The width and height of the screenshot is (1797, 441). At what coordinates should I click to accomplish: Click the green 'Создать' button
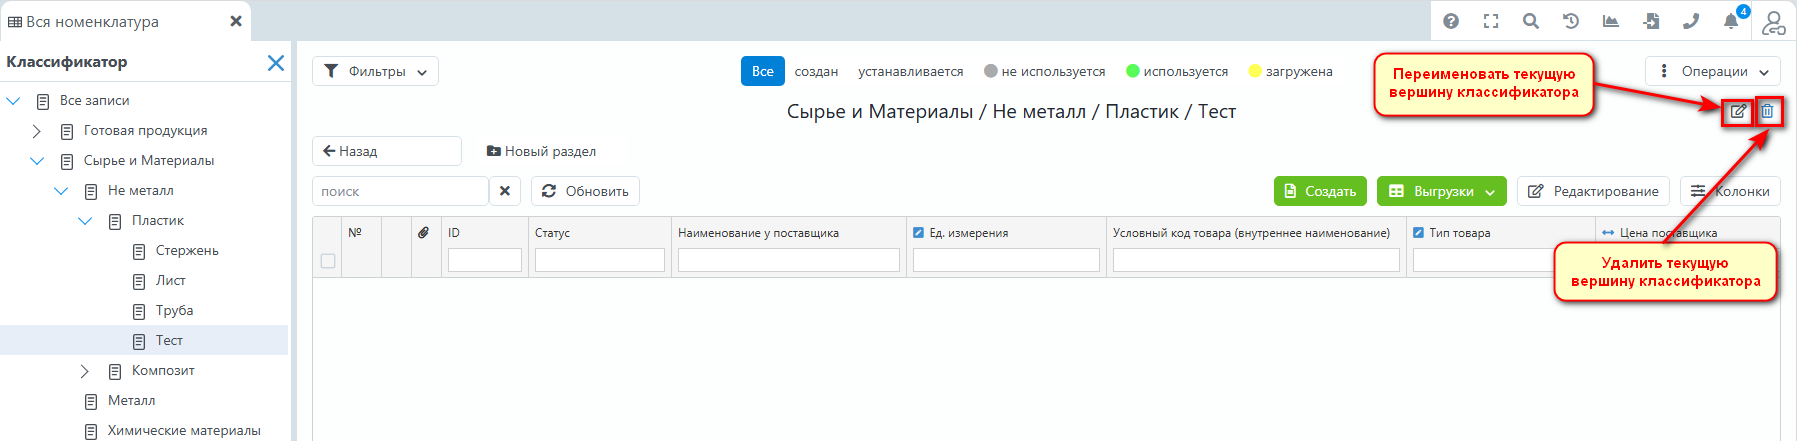tap(1319, 191)
